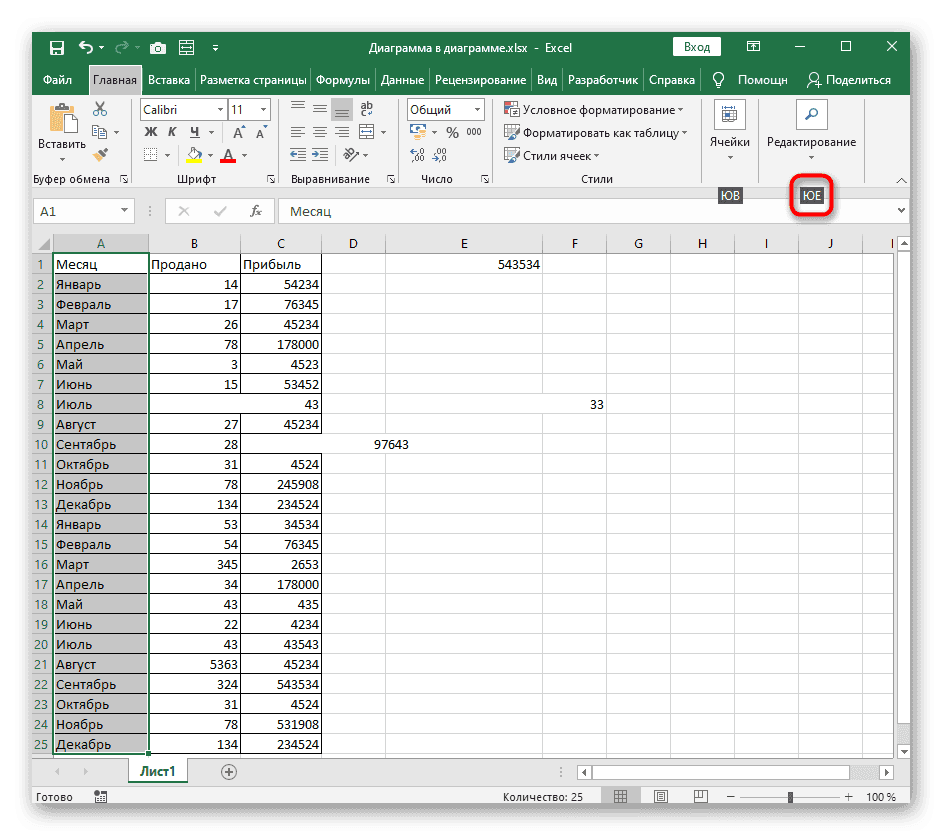Toggle bold (Ж) formatting
Image resolution: width=942 pixels, height=835 pixels.
click(x=151, y=132)
